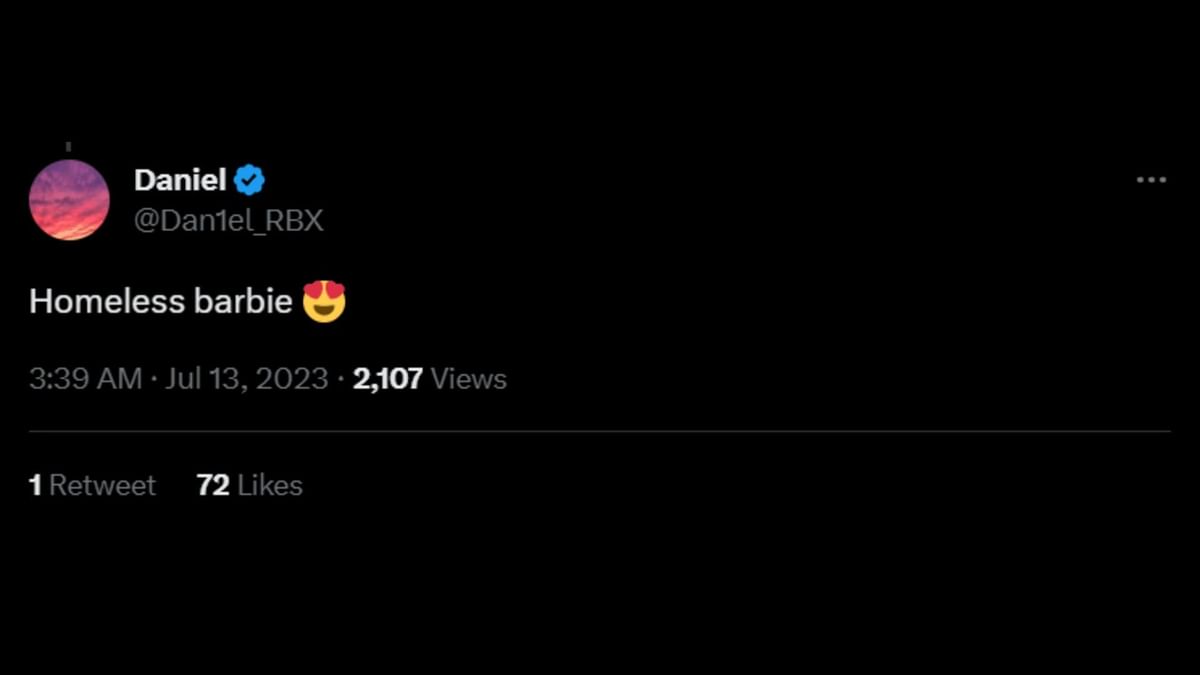
Task: Click the 2,107 view count number
Action: 388,379
